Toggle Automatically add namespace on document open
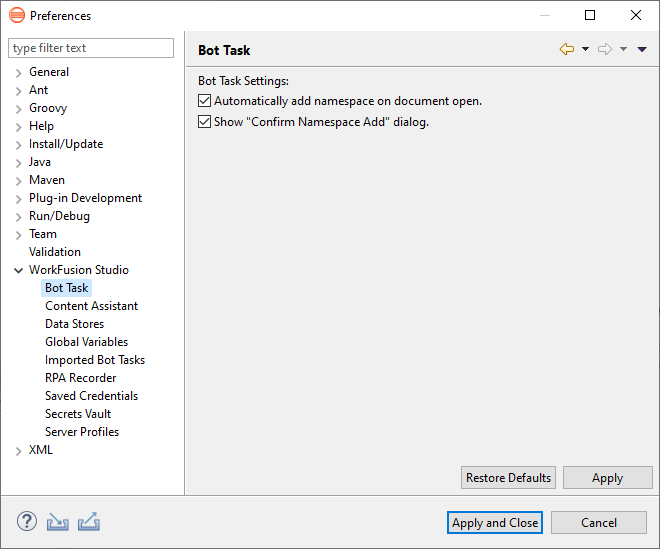Image resolution: width=660 pixels, height=549 pixels. click(x=204, y=101)
